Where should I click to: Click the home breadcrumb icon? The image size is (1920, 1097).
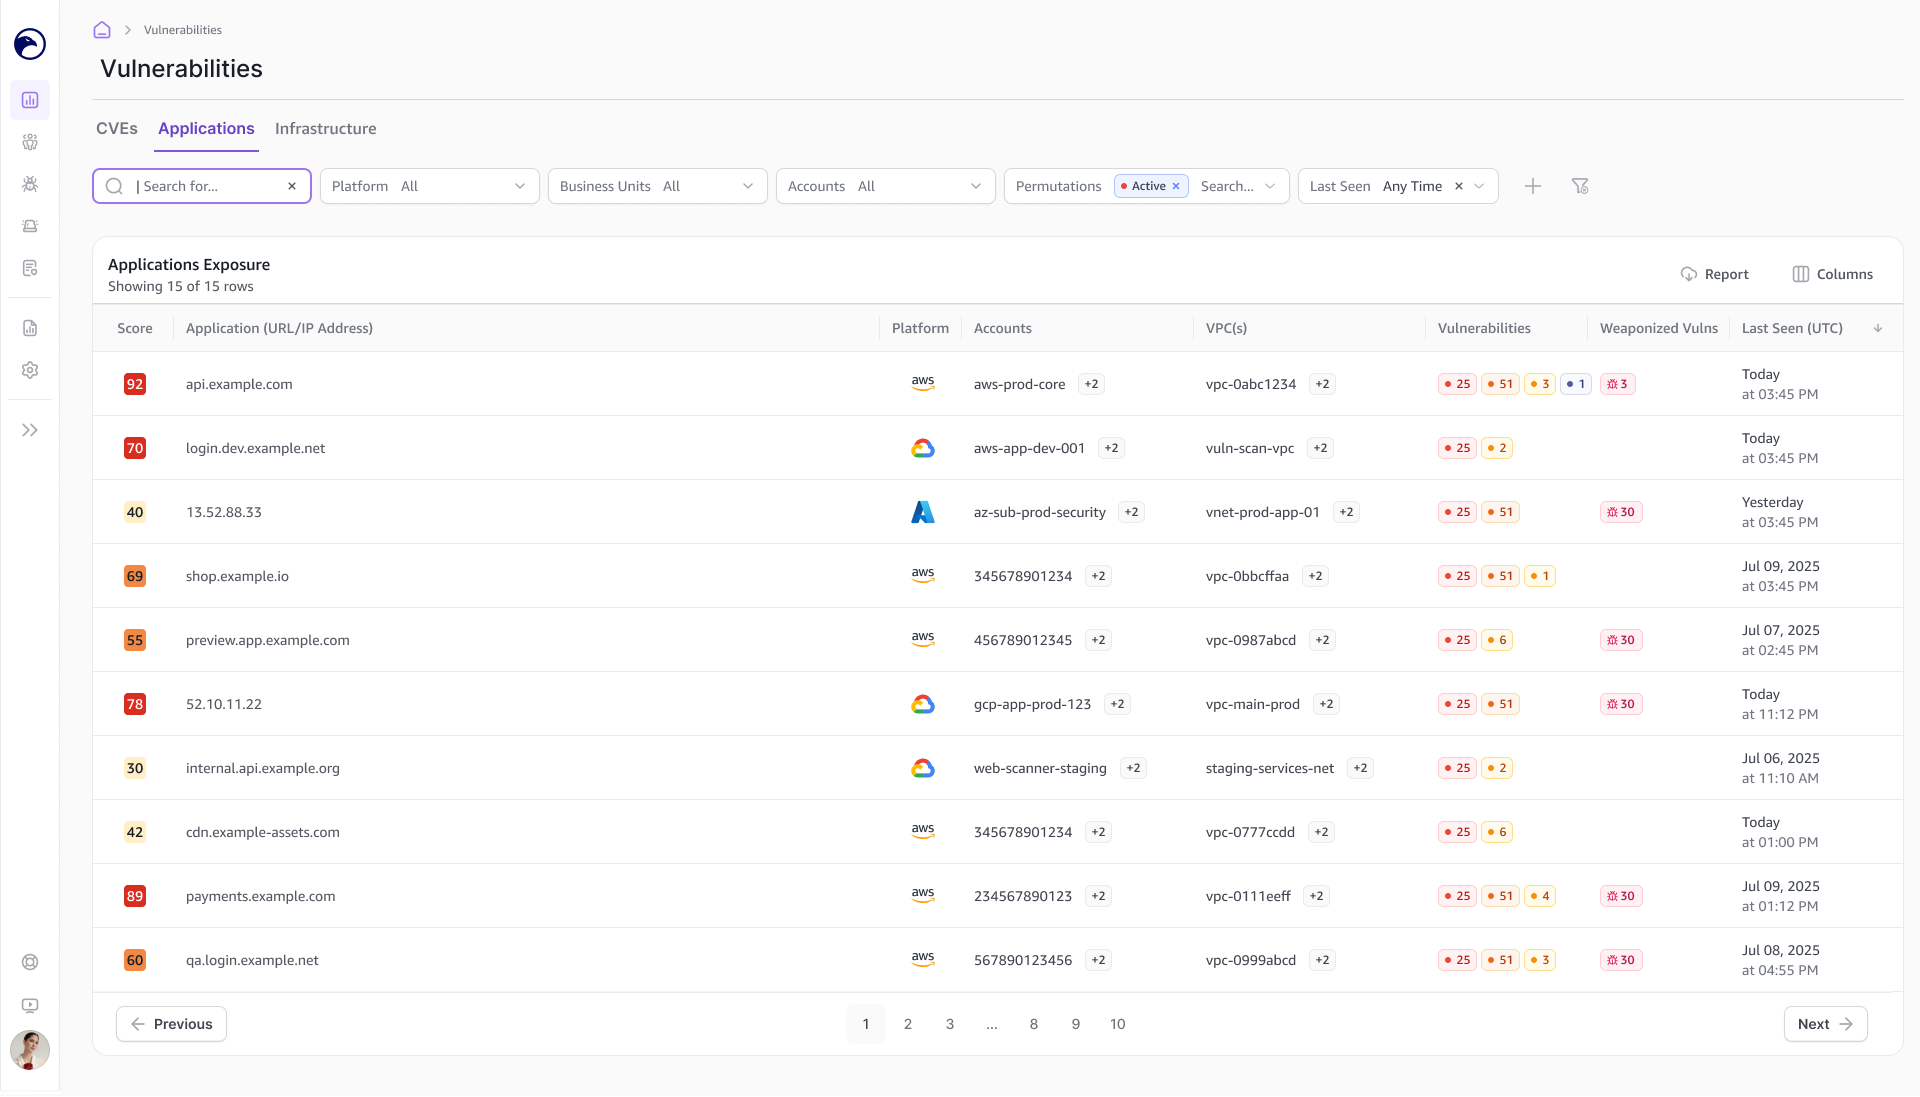(102, 30)
